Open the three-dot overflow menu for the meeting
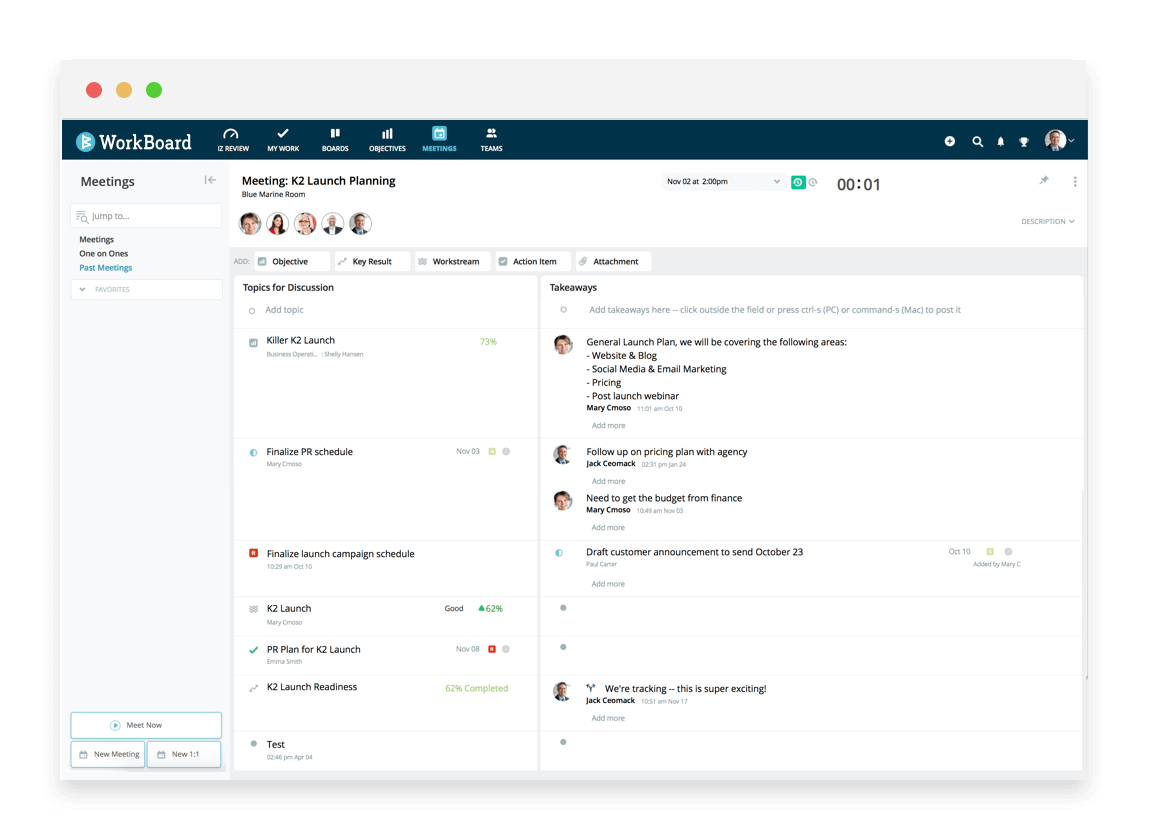 point(1075,180)
